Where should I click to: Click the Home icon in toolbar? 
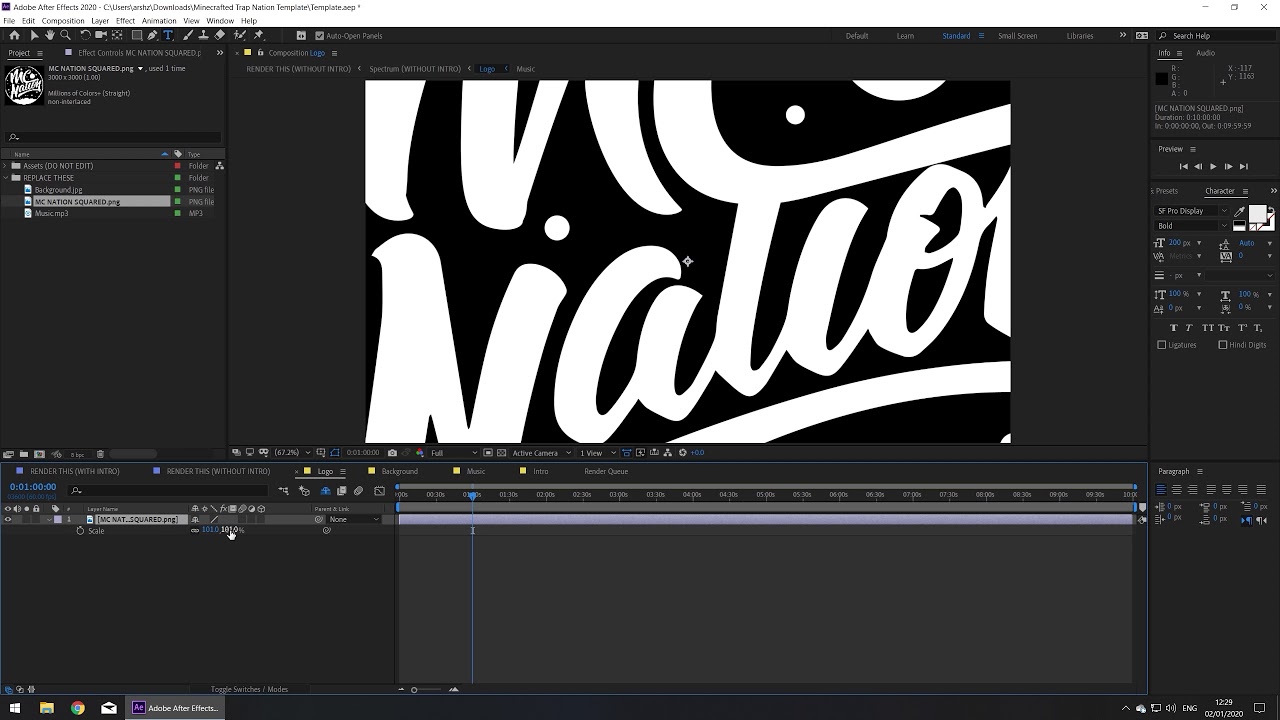(14, 35)
